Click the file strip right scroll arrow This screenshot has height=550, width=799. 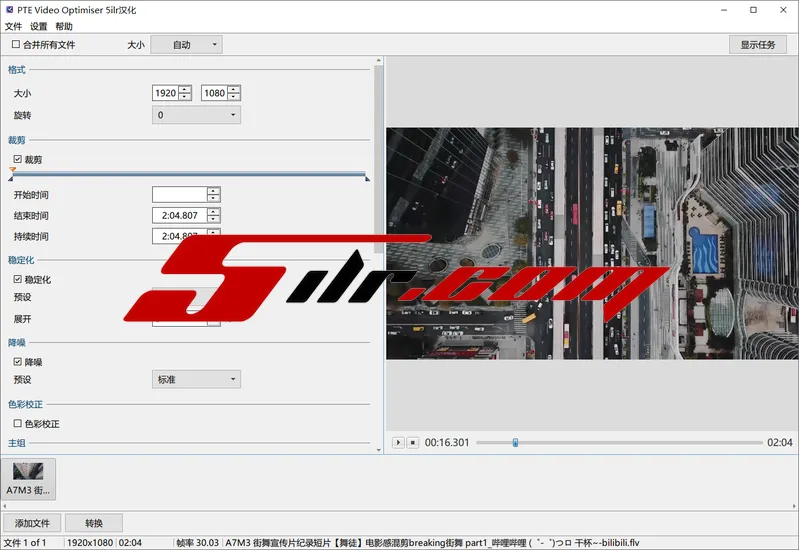coord(794,506)
